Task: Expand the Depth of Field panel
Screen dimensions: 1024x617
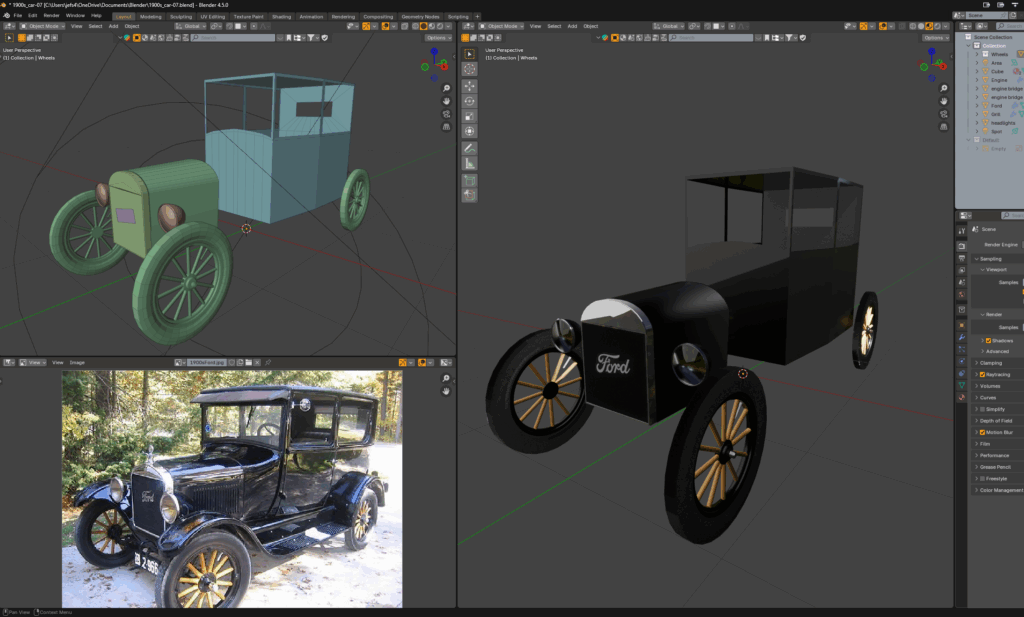Action: (x=995, y=420)
